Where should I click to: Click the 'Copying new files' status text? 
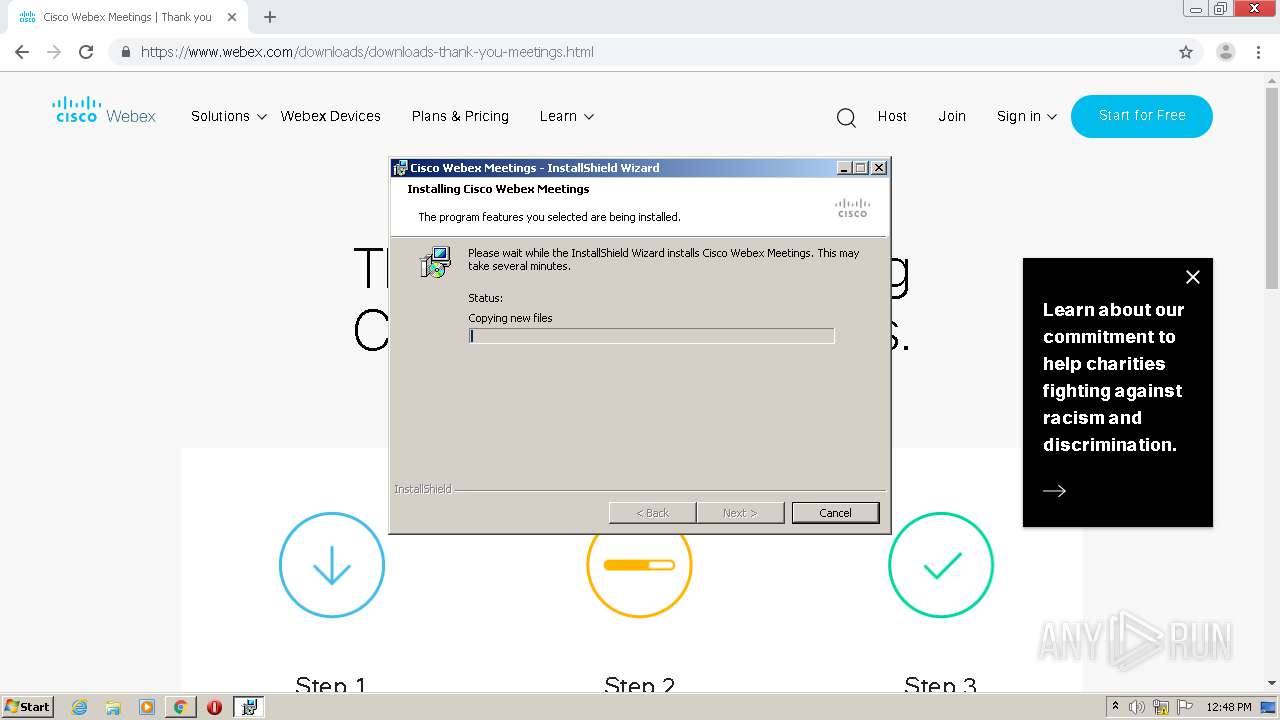point(510,318)
